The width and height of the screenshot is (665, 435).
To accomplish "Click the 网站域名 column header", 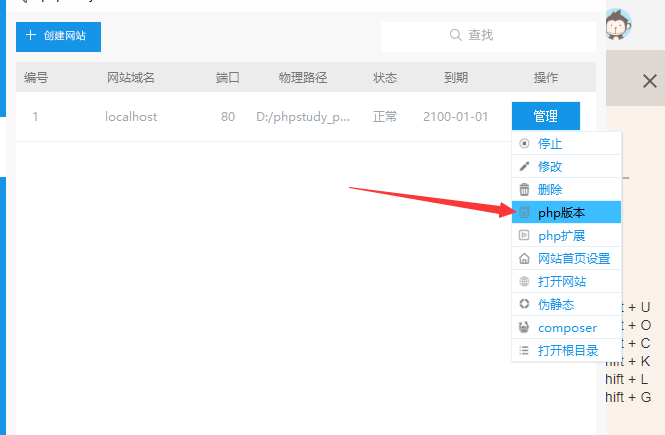I will tap(131, 78).
